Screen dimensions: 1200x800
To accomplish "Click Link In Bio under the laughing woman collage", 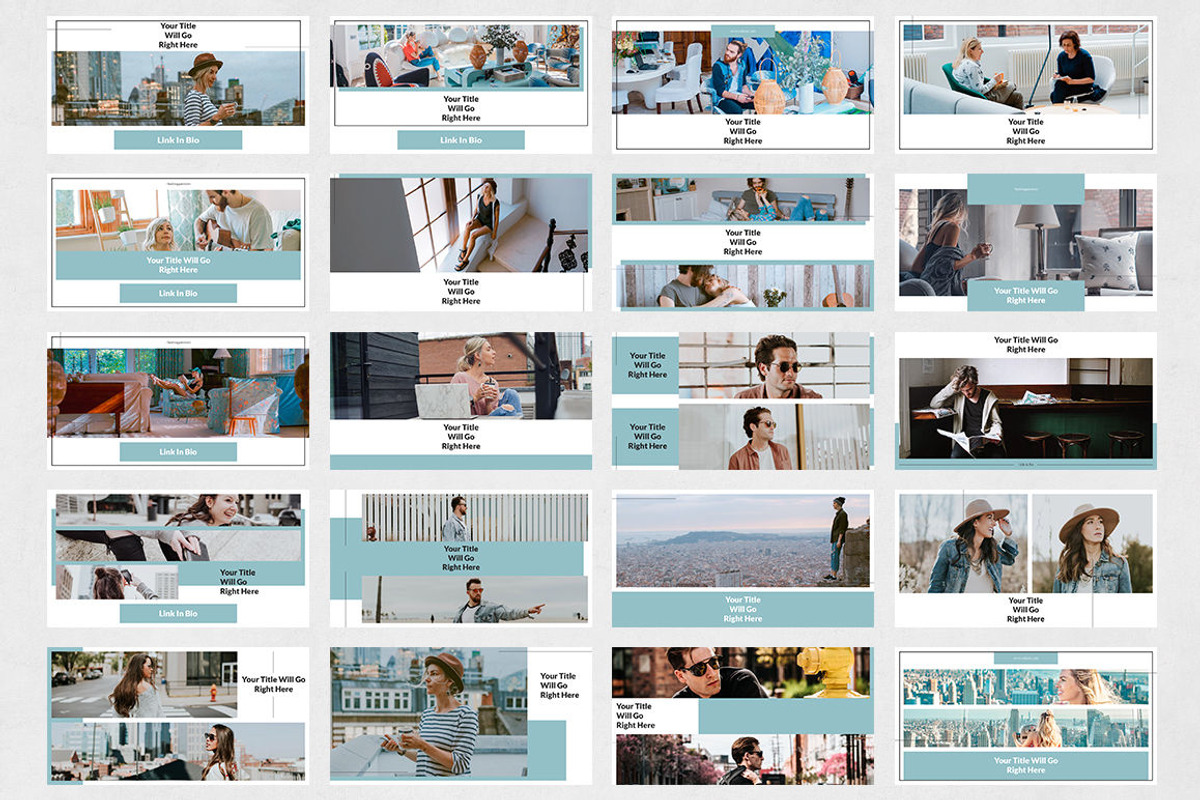I will (178, 613).
